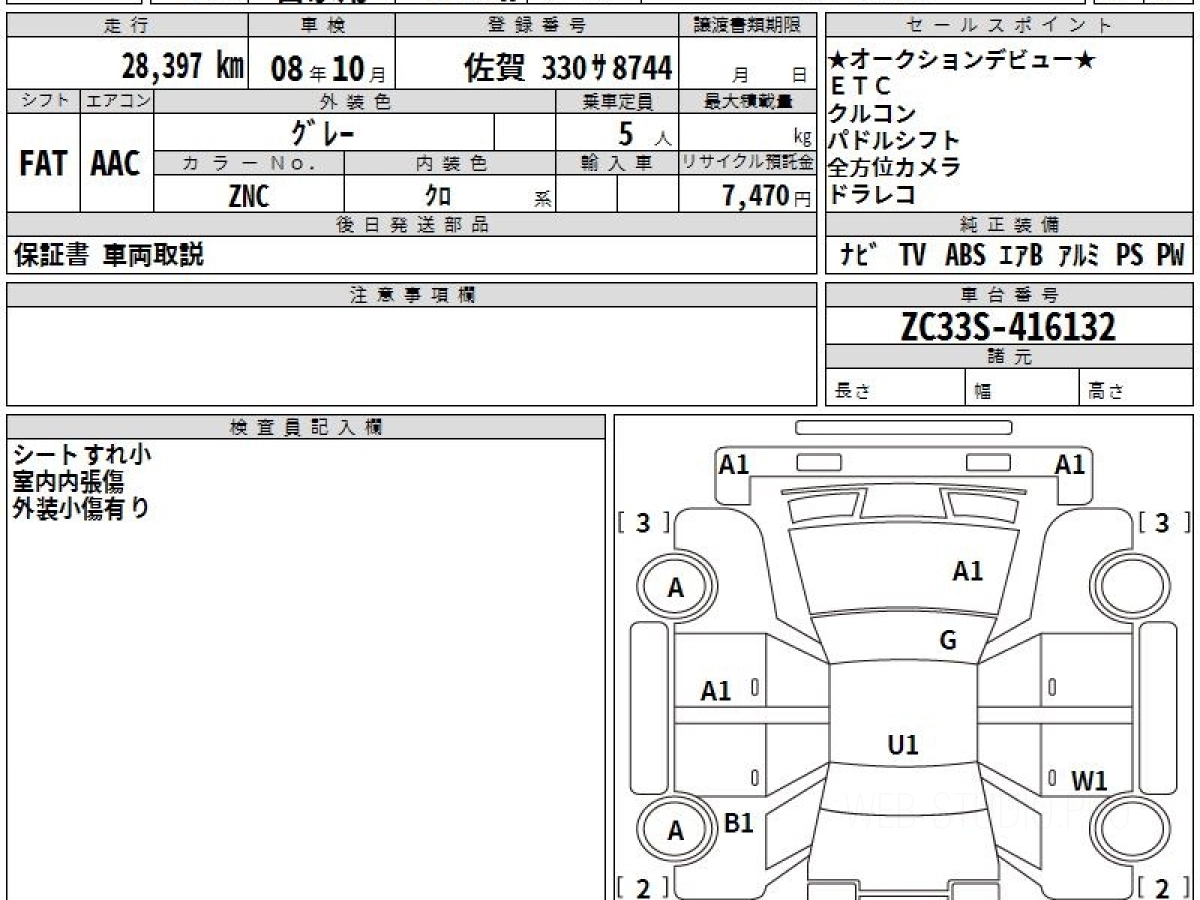This screenshot has width=1200, height=900.
Task: Click the 最大積載量 header cell
Action: click(748, 101)
